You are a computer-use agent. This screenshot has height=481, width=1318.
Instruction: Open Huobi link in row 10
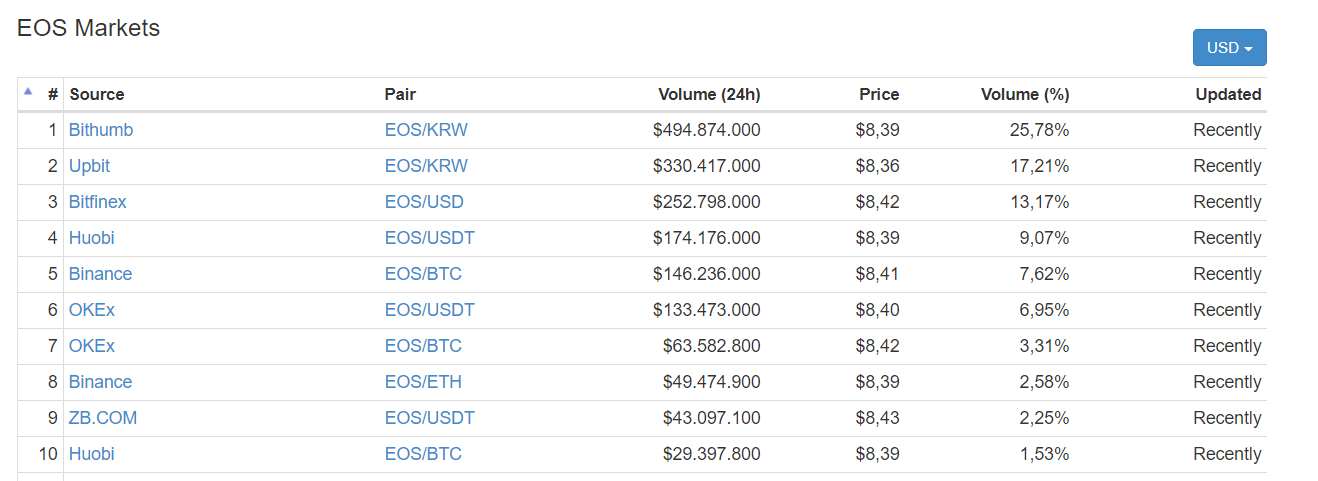point(92,454)
